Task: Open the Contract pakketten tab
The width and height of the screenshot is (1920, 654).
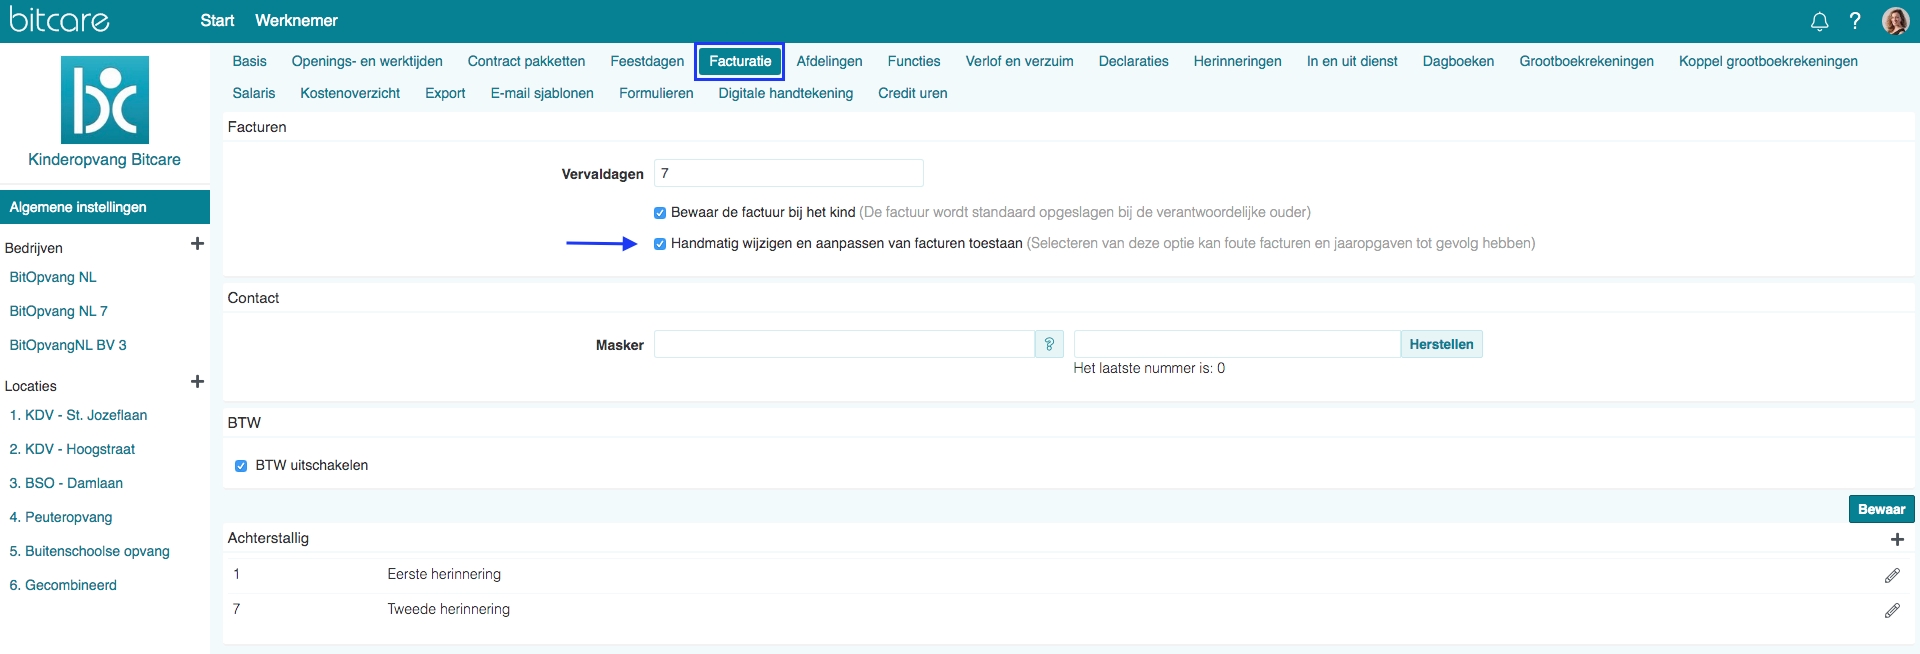Action: point(526,61)
